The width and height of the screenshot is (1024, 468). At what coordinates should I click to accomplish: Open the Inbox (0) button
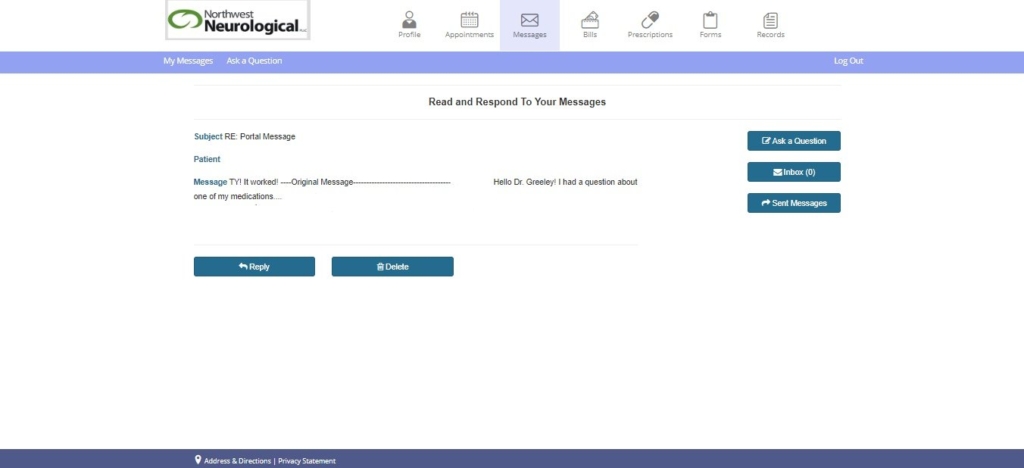point(793,172)
